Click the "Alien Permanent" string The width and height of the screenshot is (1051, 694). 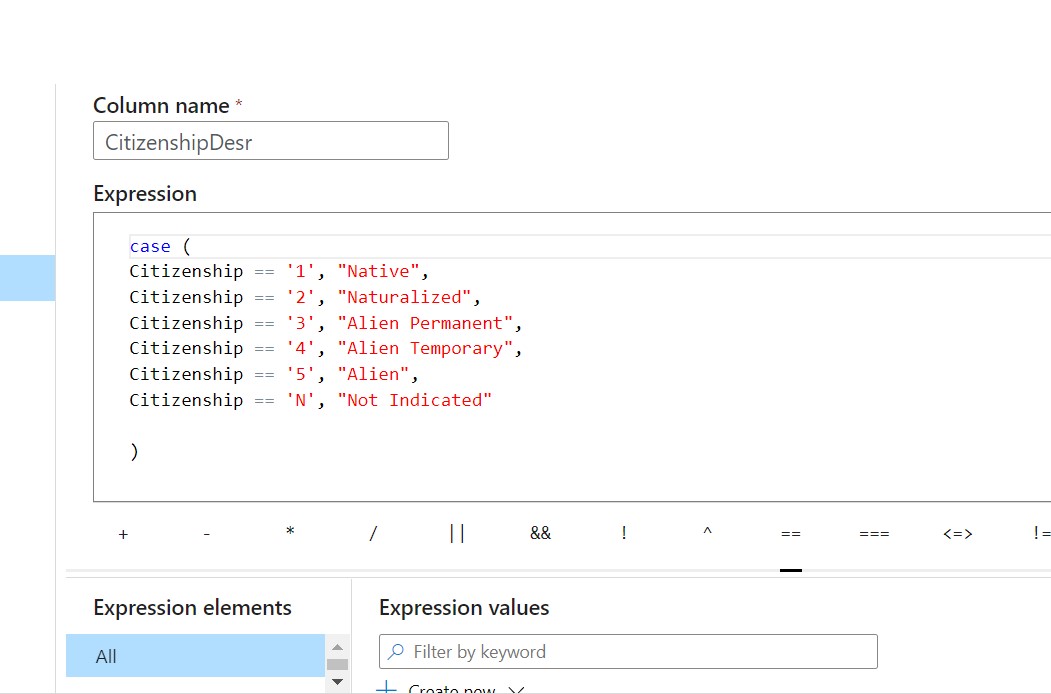(x=426, y=323)
